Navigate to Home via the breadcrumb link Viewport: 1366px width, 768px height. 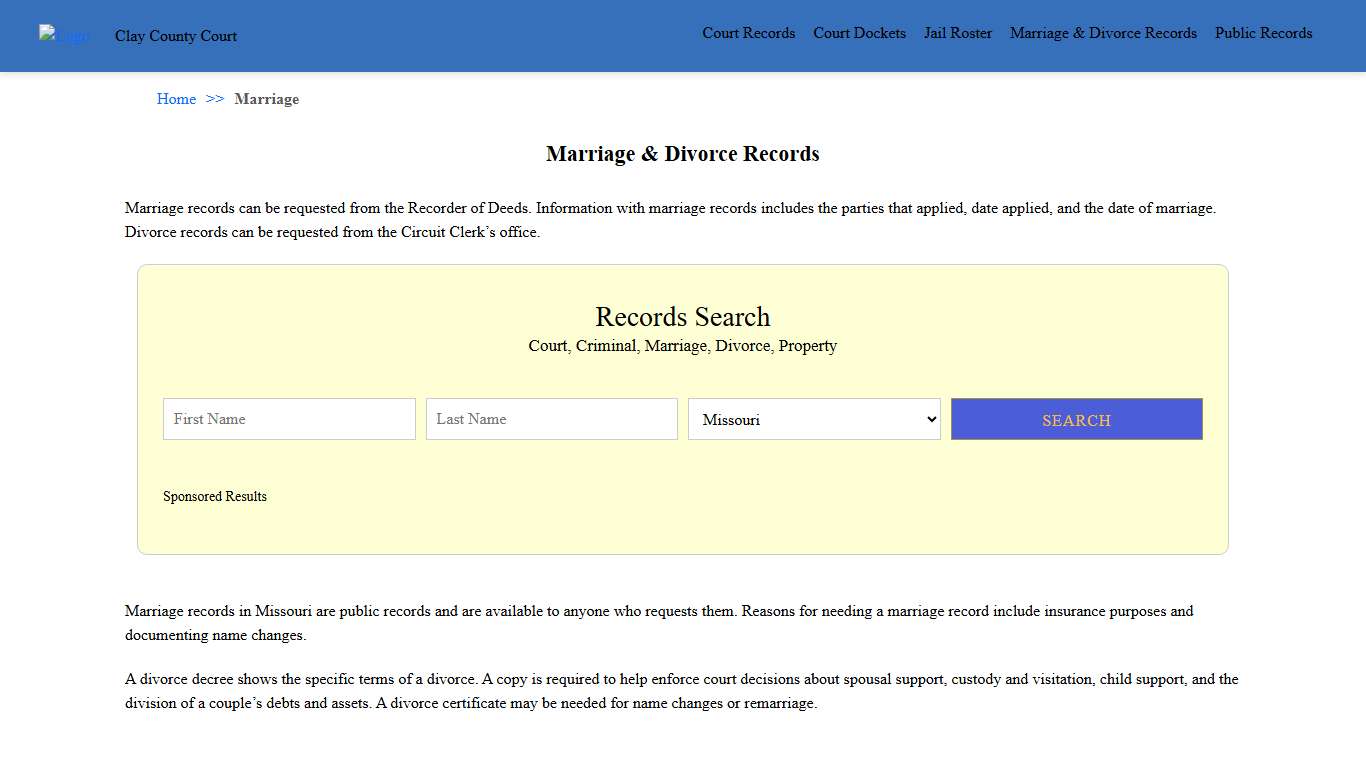176,99
